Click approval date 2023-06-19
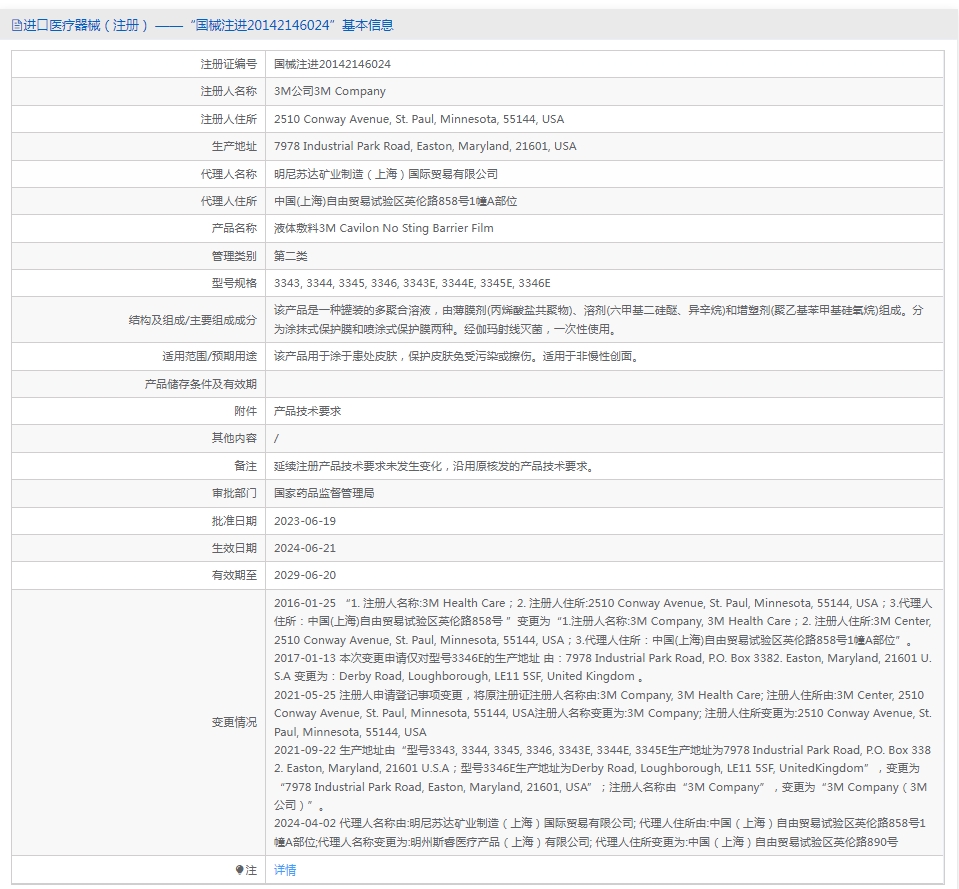 (305, 522)
